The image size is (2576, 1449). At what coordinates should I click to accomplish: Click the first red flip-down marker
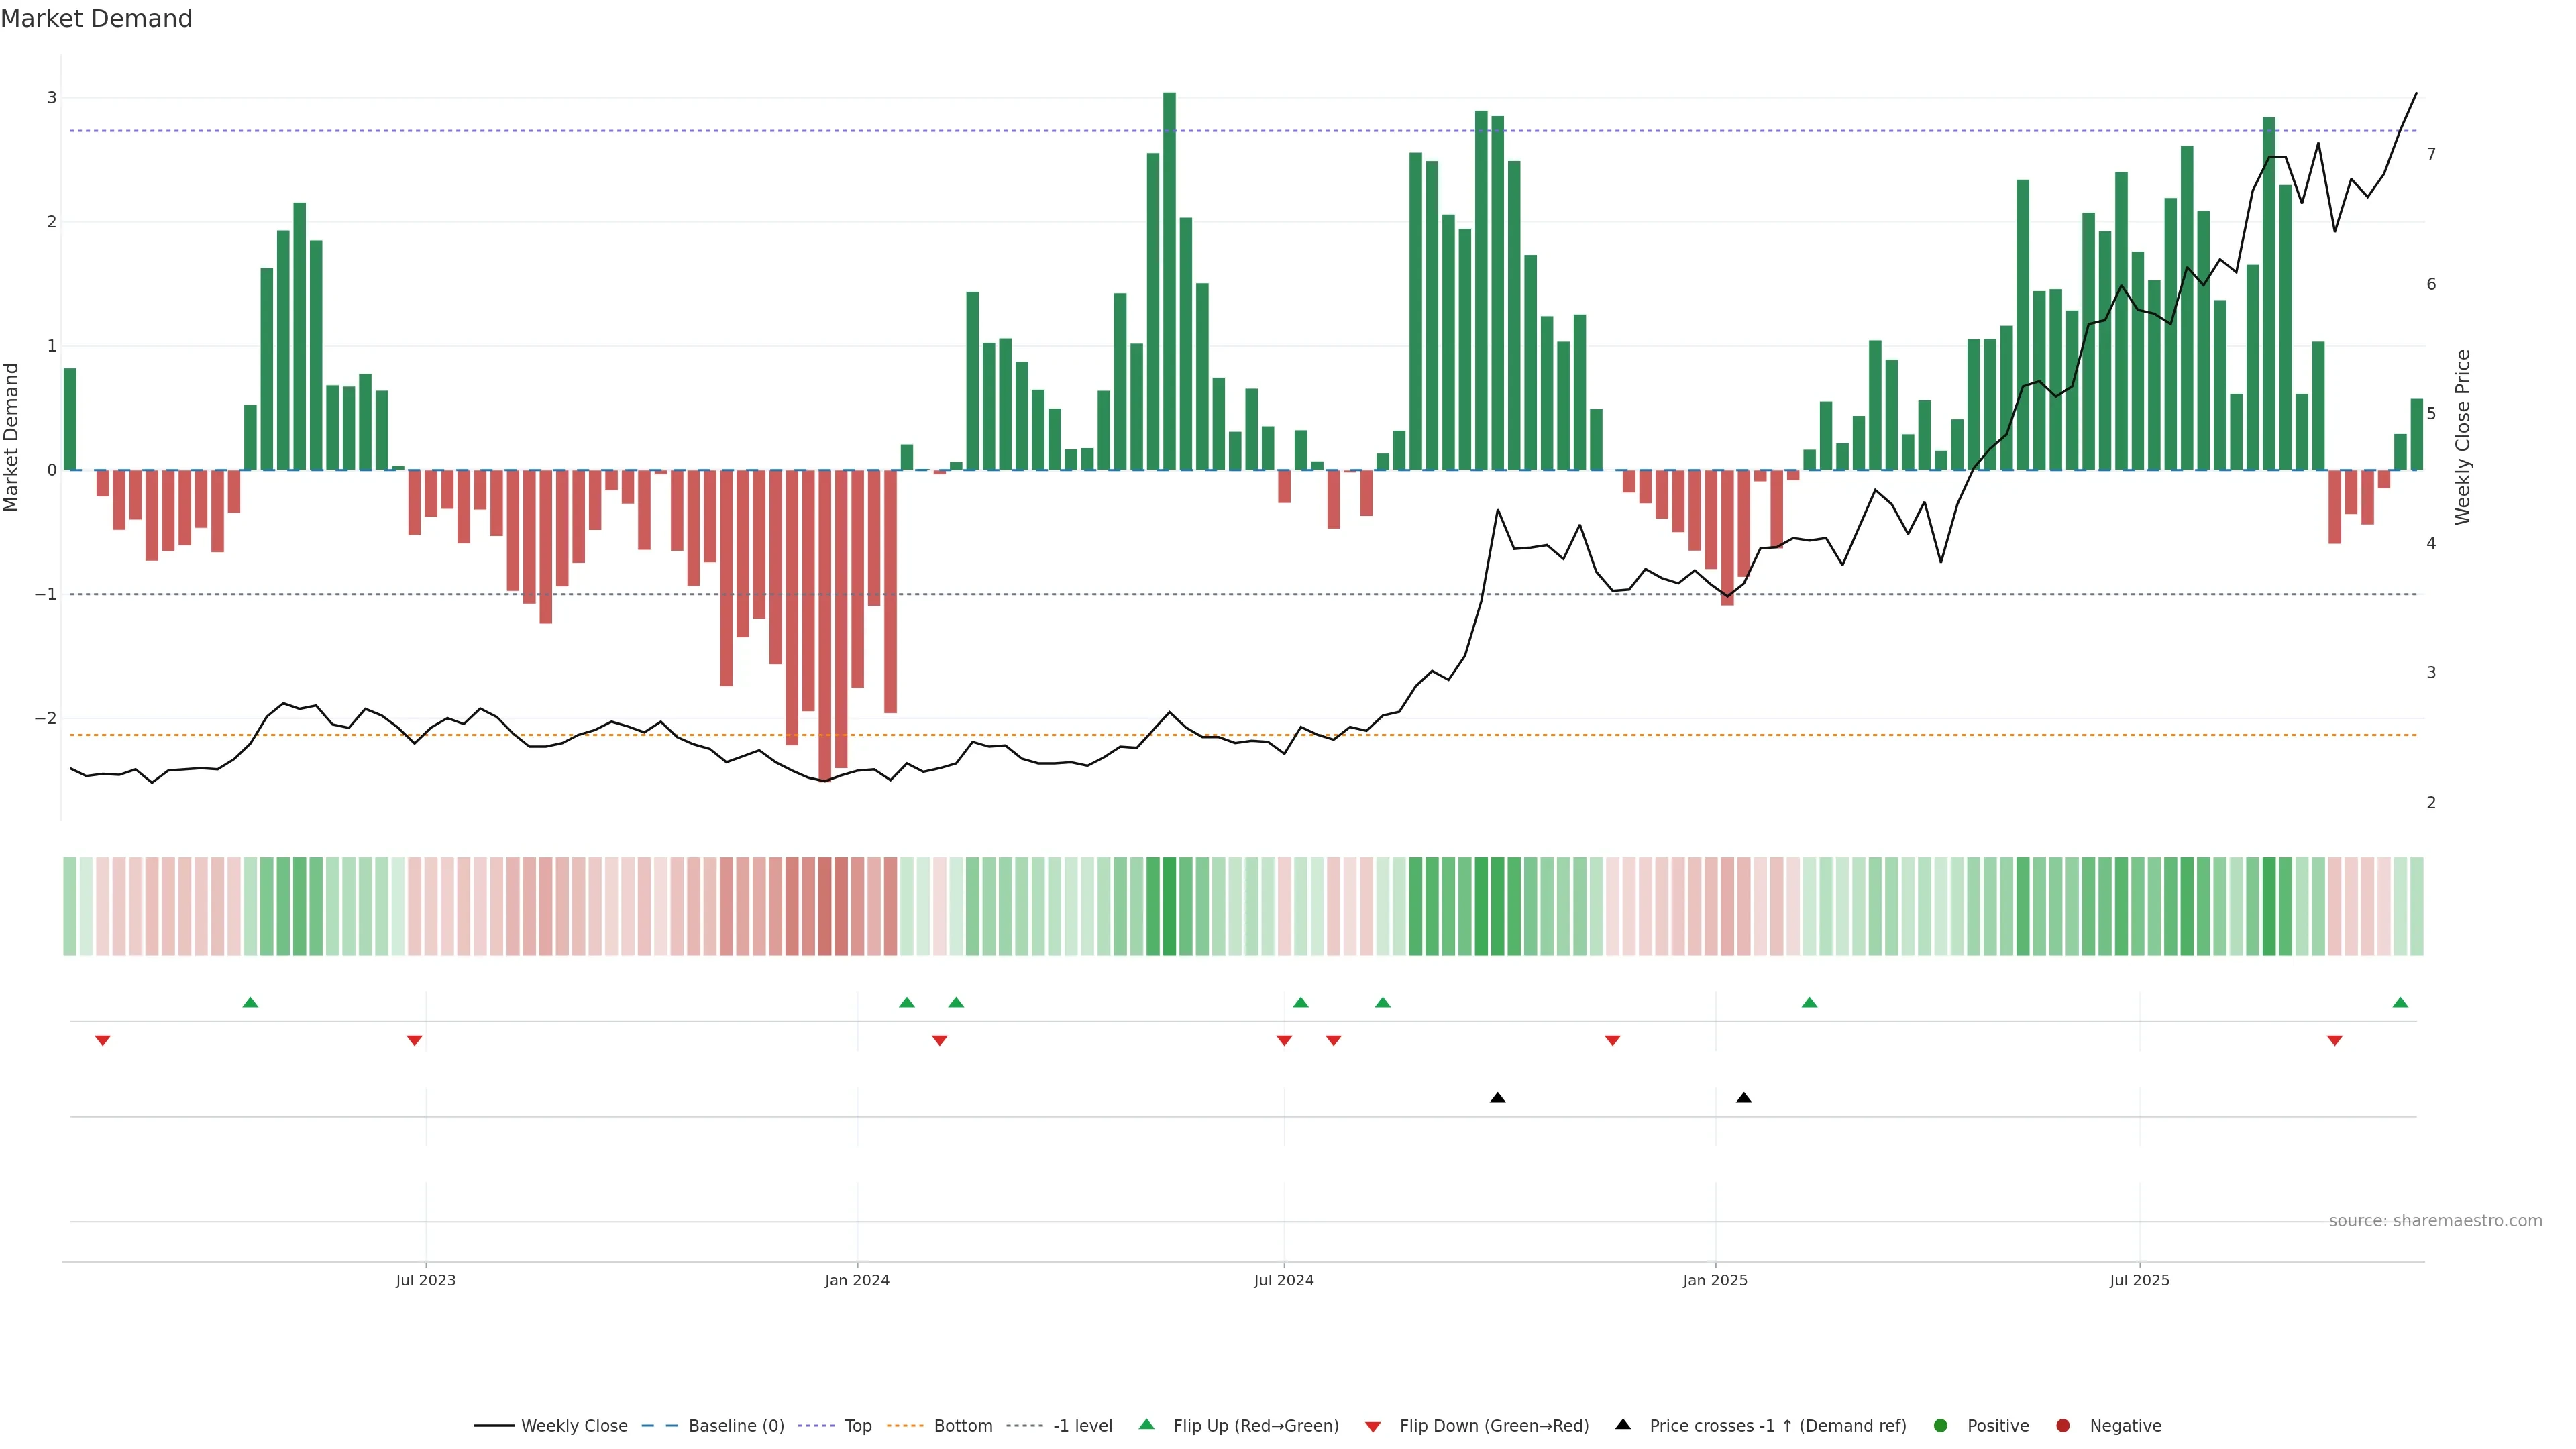pos(102,1041)
